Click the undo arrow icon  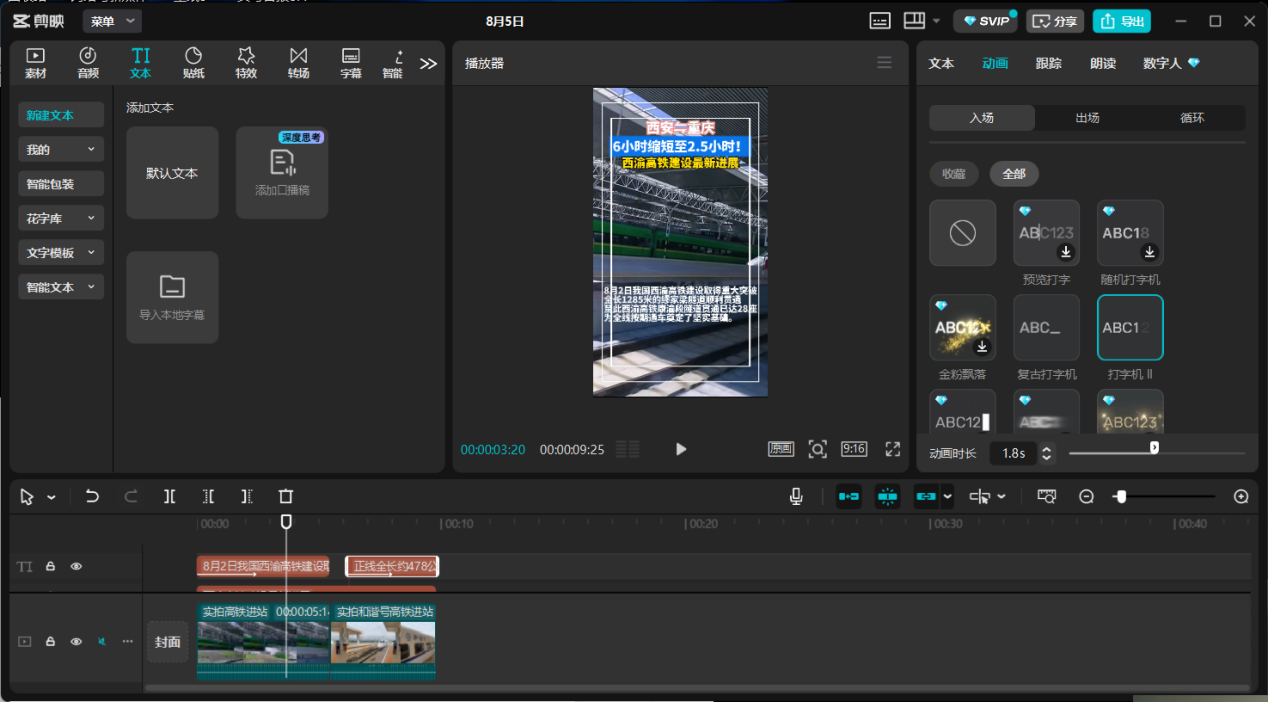click(x=92, y=496)
